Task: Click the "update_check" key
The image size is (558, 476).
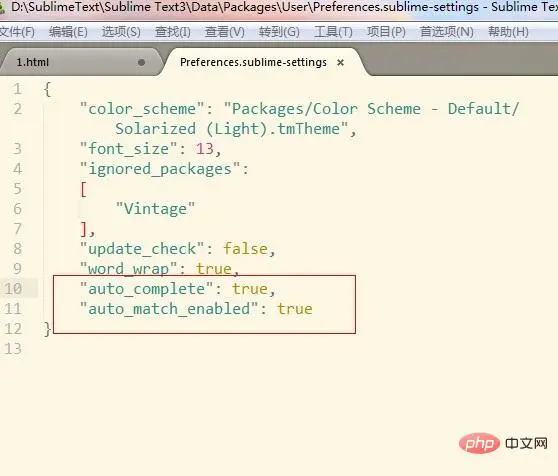Action: point(142,249)
